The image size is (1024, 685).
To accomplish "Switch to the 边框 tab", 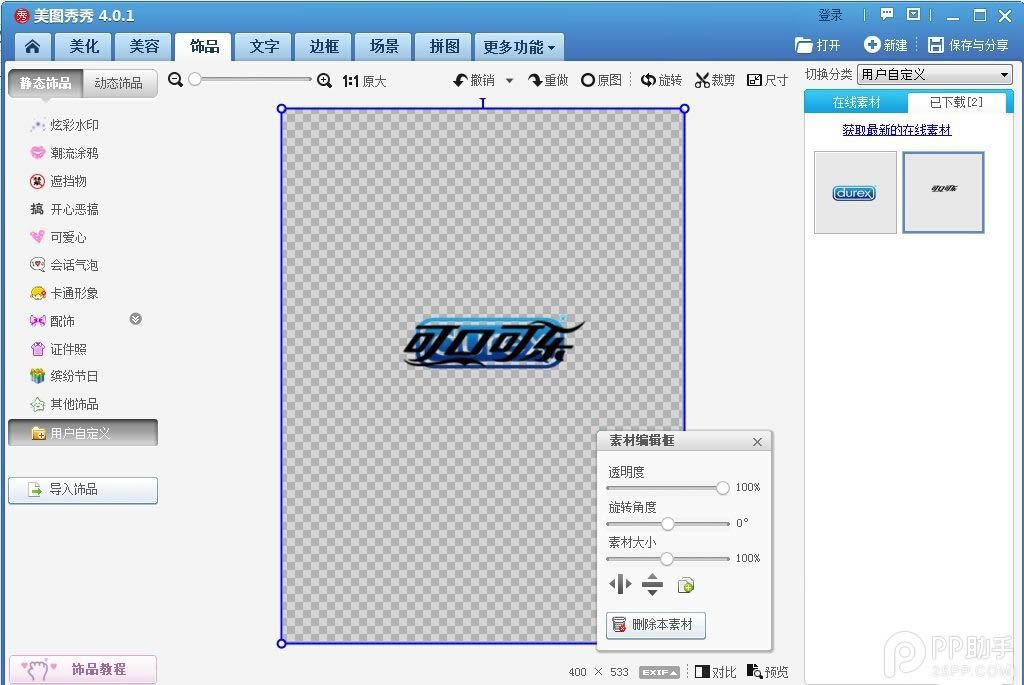I will [x=324, y=46].
